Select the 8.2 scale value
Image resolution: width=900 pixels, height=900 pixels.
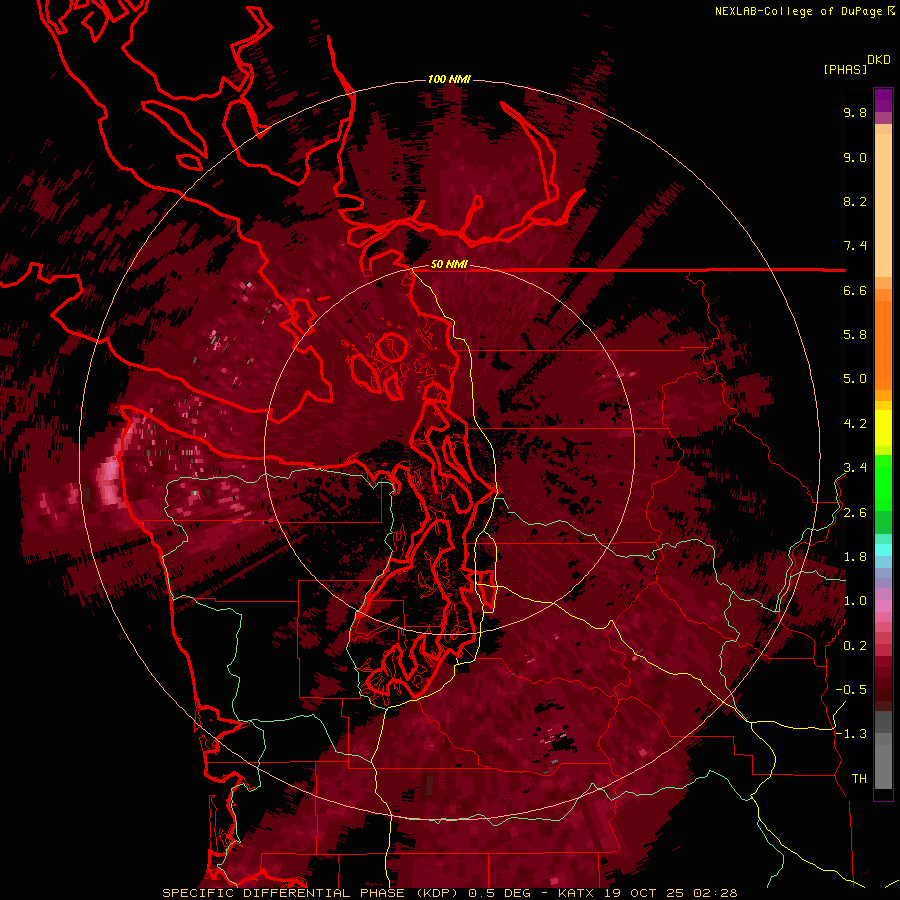point(855,201)
